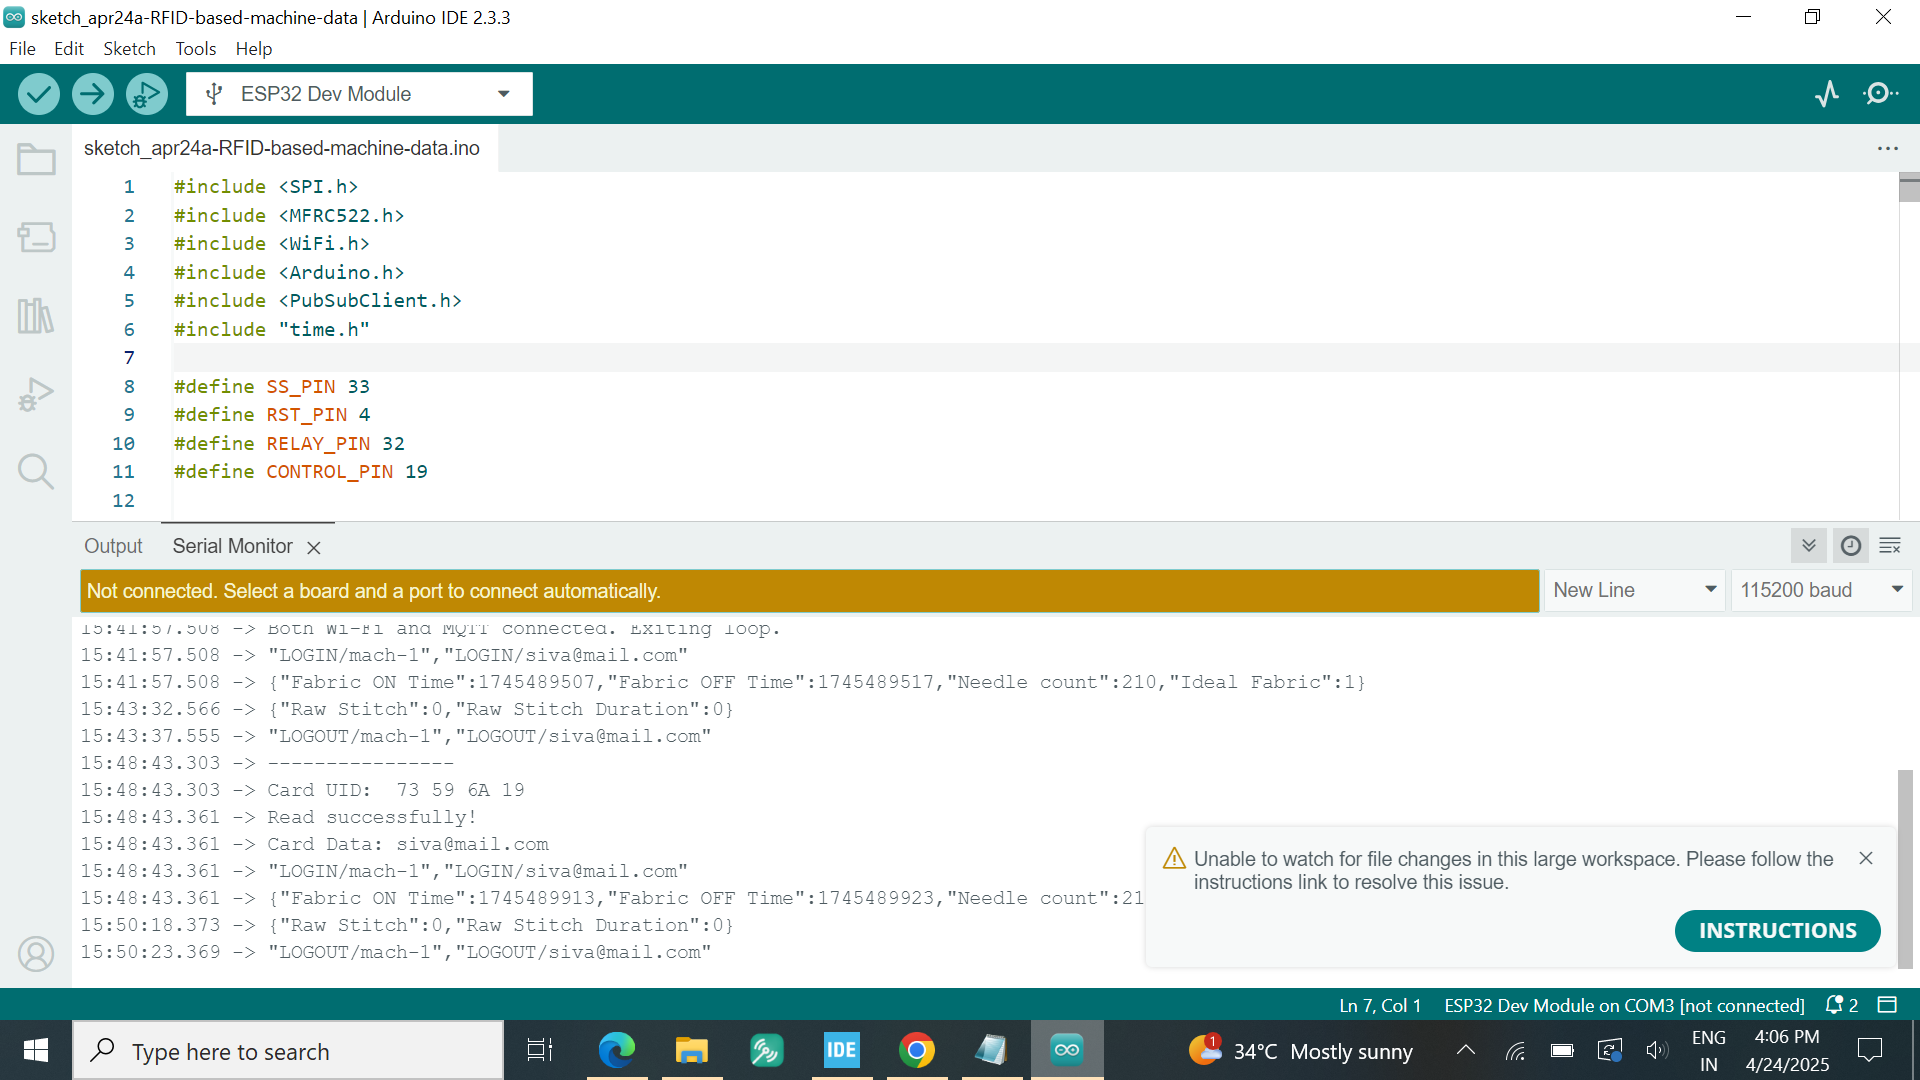Open the New Line line-ending dropdown
Viewport: 1920px width, 1080px height.
click(x=1634, y=591)
